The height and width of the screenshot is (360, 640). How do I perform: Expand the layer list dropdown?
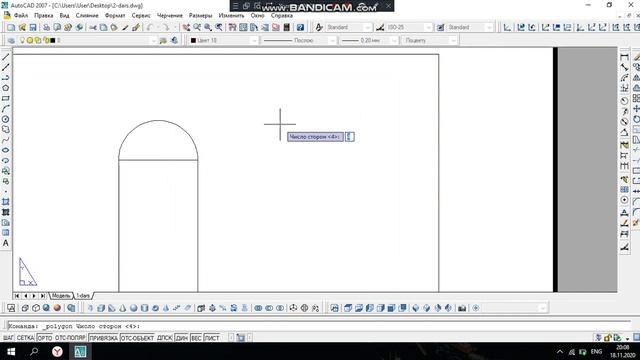153,40
